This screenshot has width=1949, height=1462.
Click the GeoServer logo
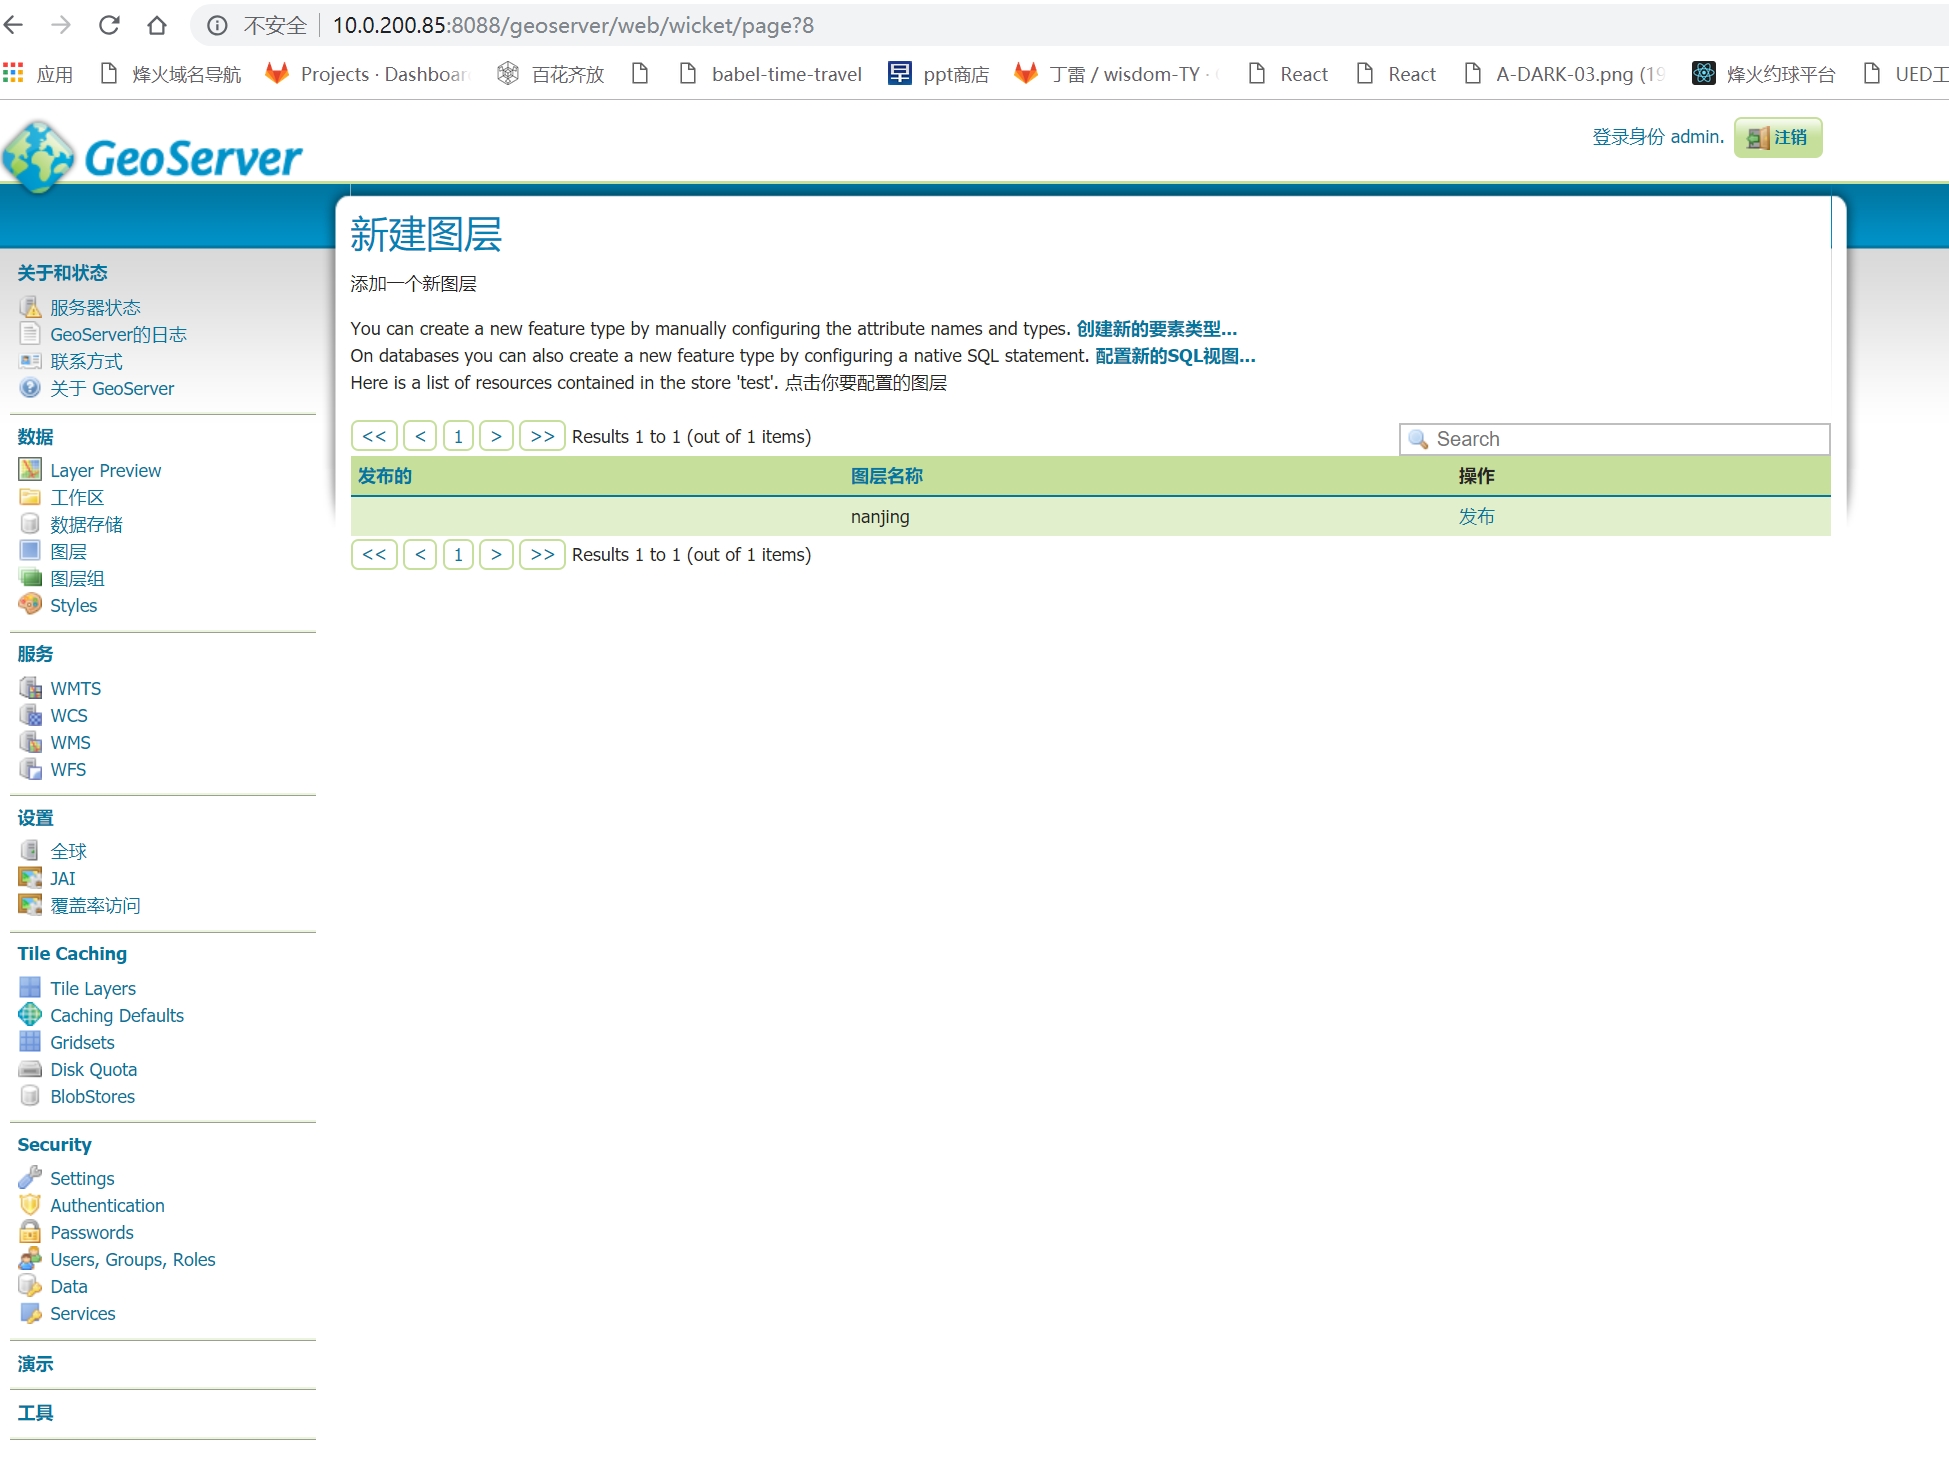(155, 152)
